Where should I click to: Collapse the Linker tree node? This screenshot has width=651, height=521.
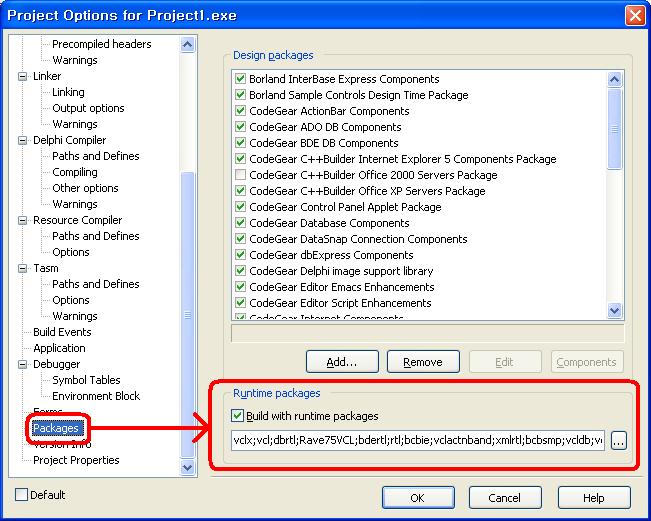click(24, 76)
